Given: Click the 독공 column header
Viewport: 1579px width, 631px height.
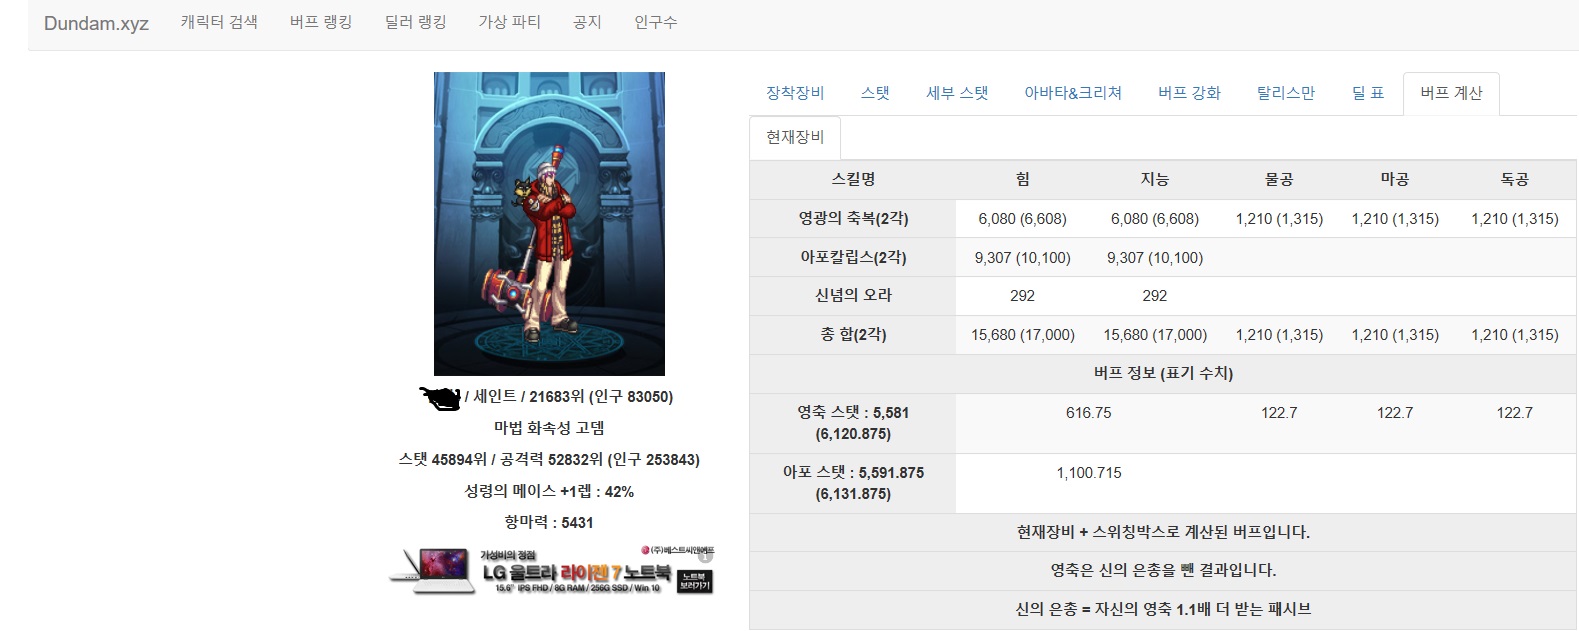Looking at the screenshot, I should (1515, 179).
